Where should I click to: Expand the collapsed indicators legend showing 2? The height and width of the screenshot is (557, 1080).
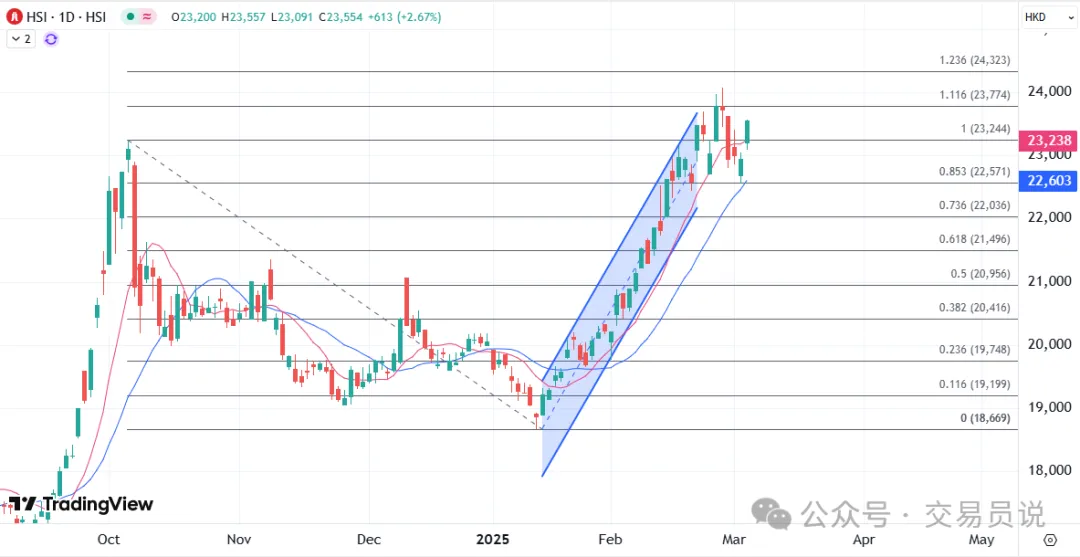point(20,39)
